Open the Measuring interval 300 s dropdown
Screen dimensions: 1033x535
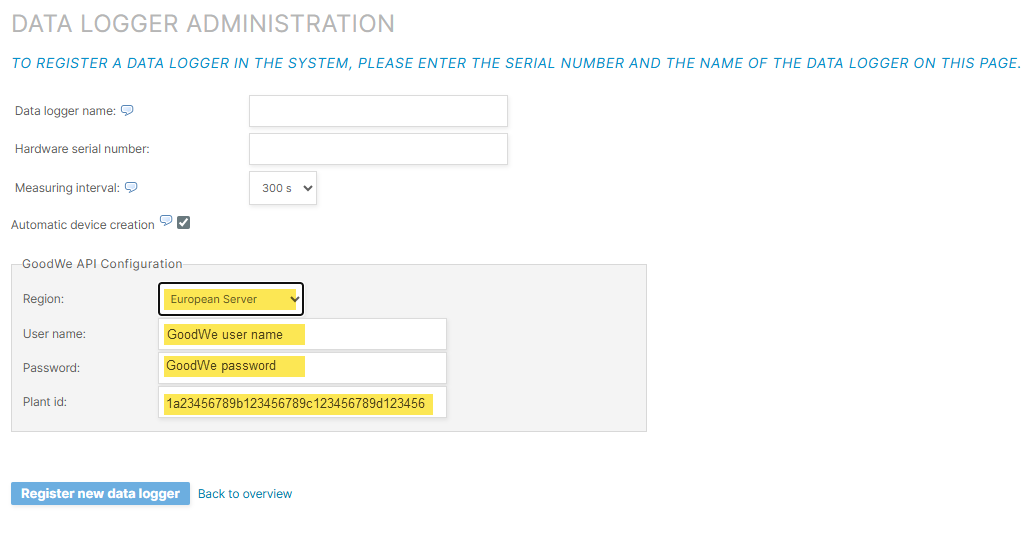283,188
